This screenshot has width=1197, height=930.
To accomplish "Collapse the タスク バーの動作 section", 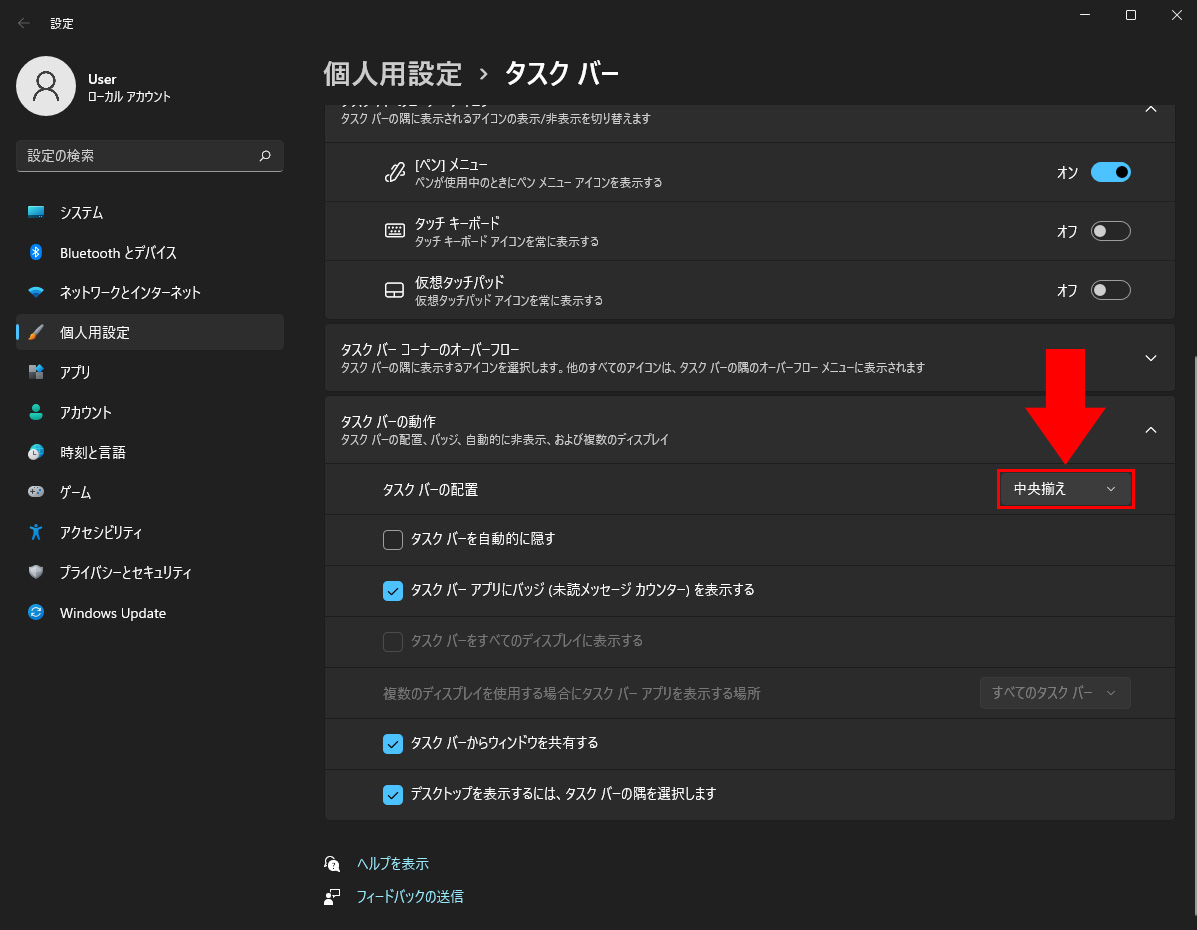I will point(1150,430).
